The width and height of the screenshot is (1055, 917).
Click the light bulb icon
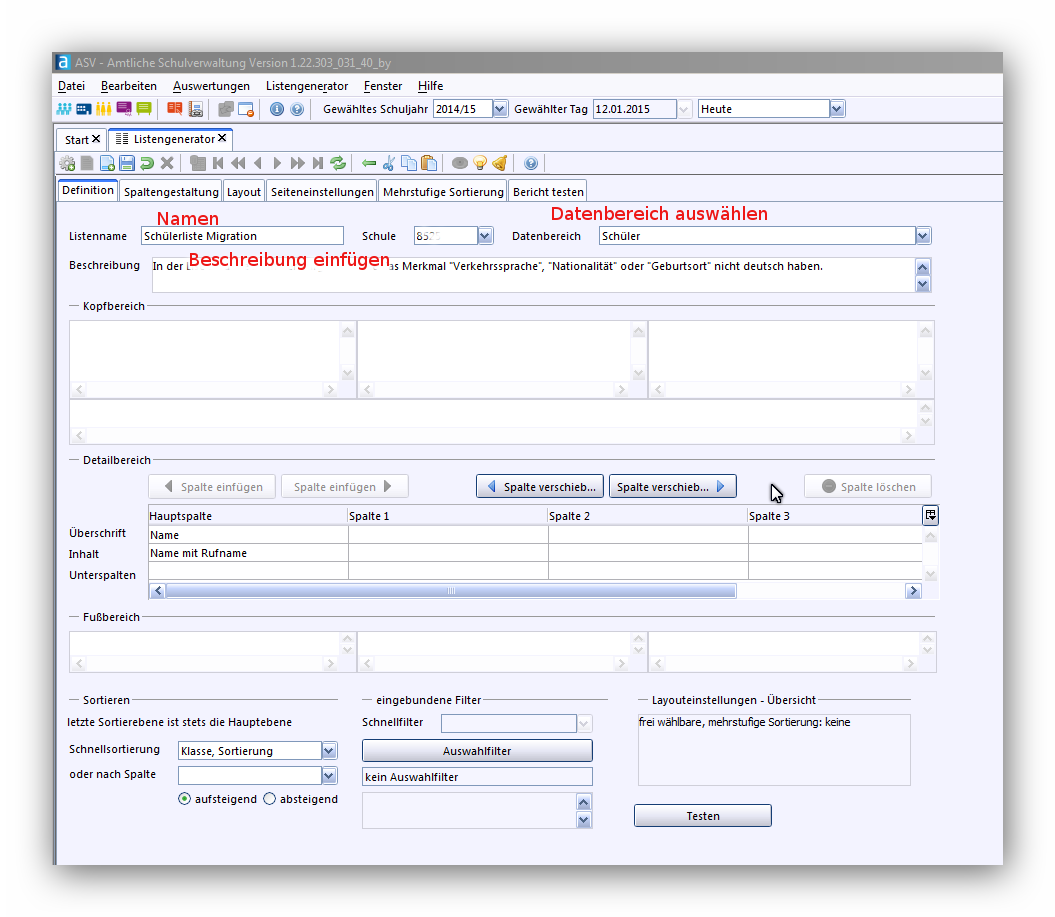480,163
